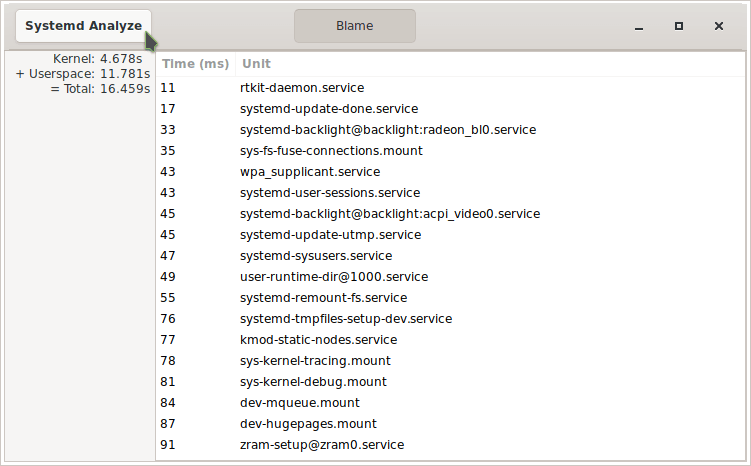Click the Userspace: 11.781s label
751x466 pixels.
pyautogui.click(x=83, y=74)
